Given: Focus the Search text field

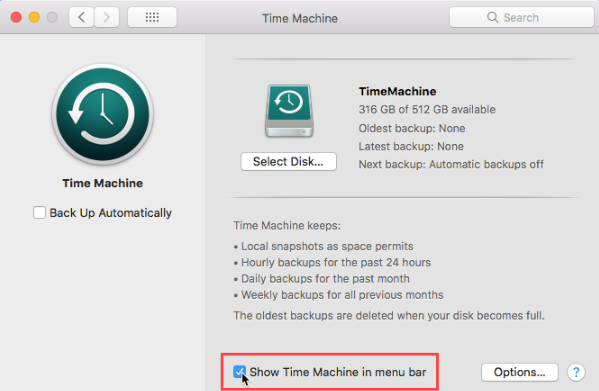Looking at the screenshot, I should tap(521, 17).
